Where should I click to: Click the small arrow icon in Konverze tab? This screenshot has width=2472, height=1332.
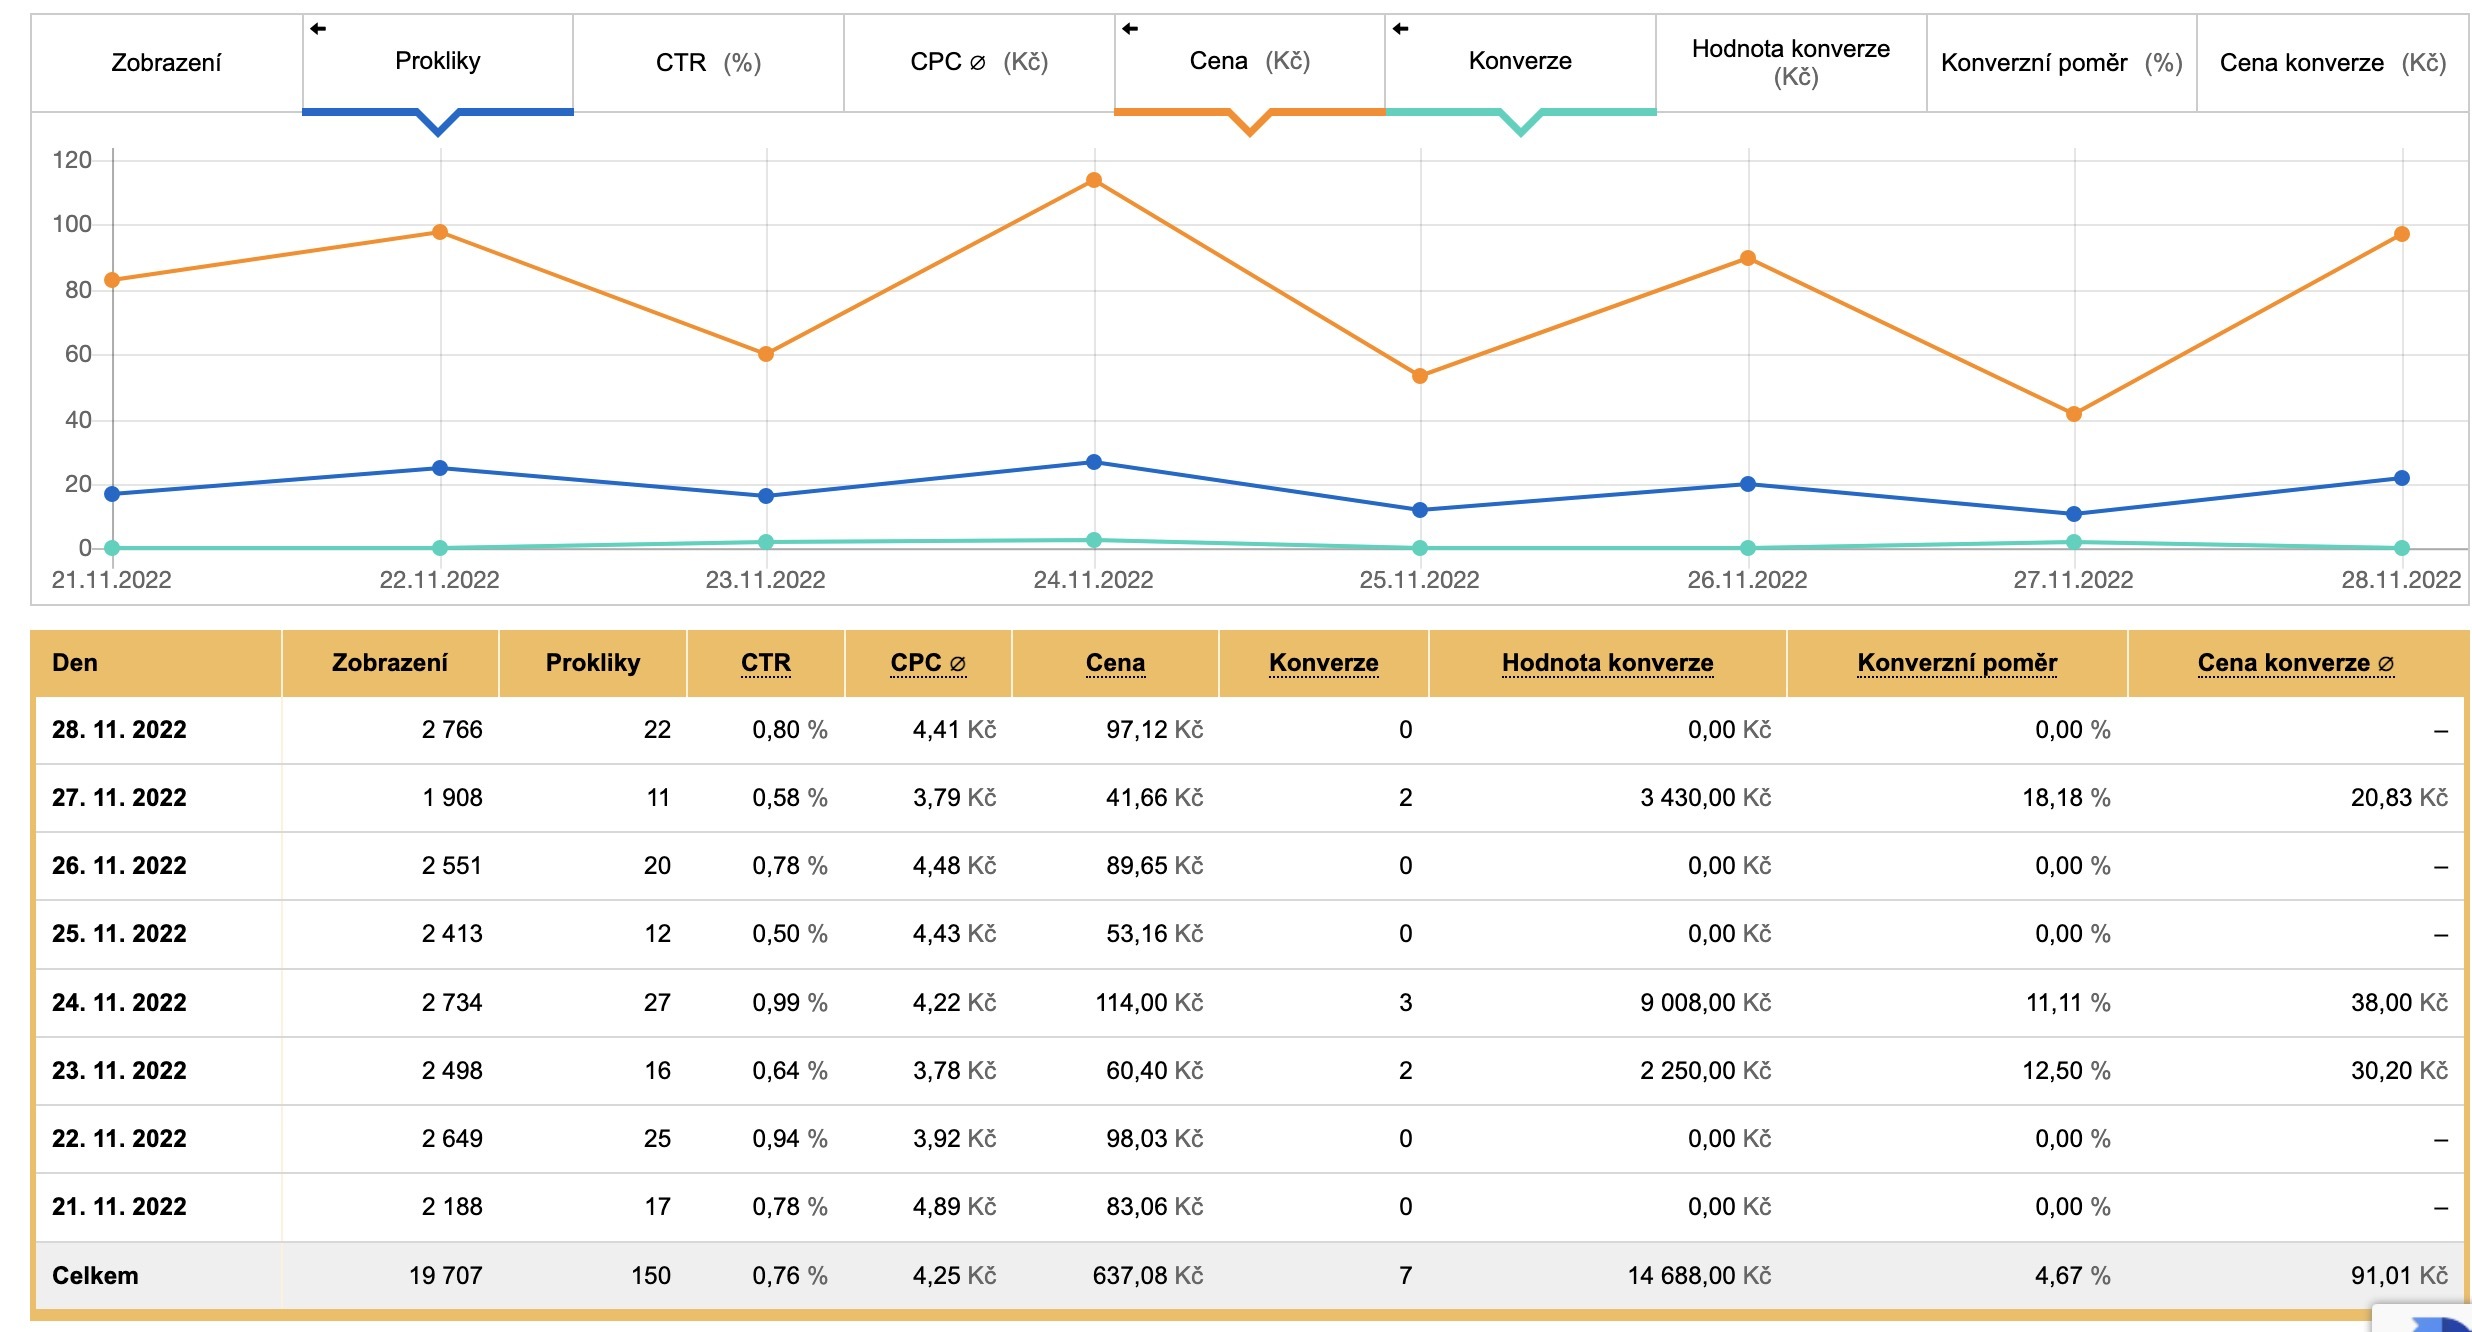(1401, 29)
